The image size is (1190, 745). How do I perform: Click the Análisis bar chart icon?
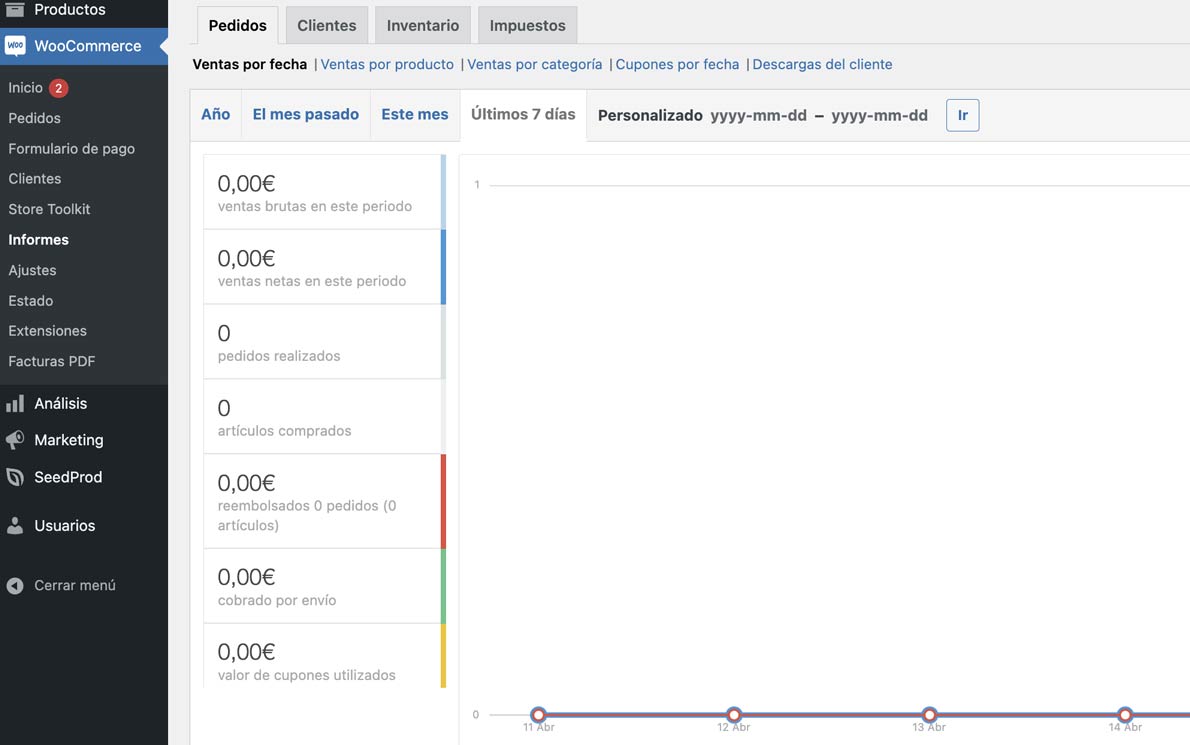[15, 404]
